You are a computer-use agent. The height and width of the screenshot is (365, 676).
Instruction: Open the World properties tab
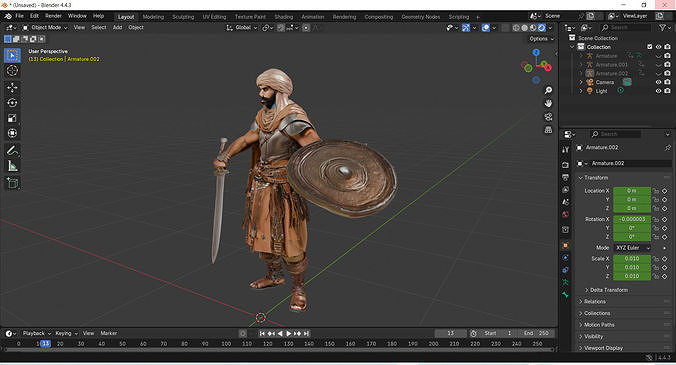click(x=566, y=214)
